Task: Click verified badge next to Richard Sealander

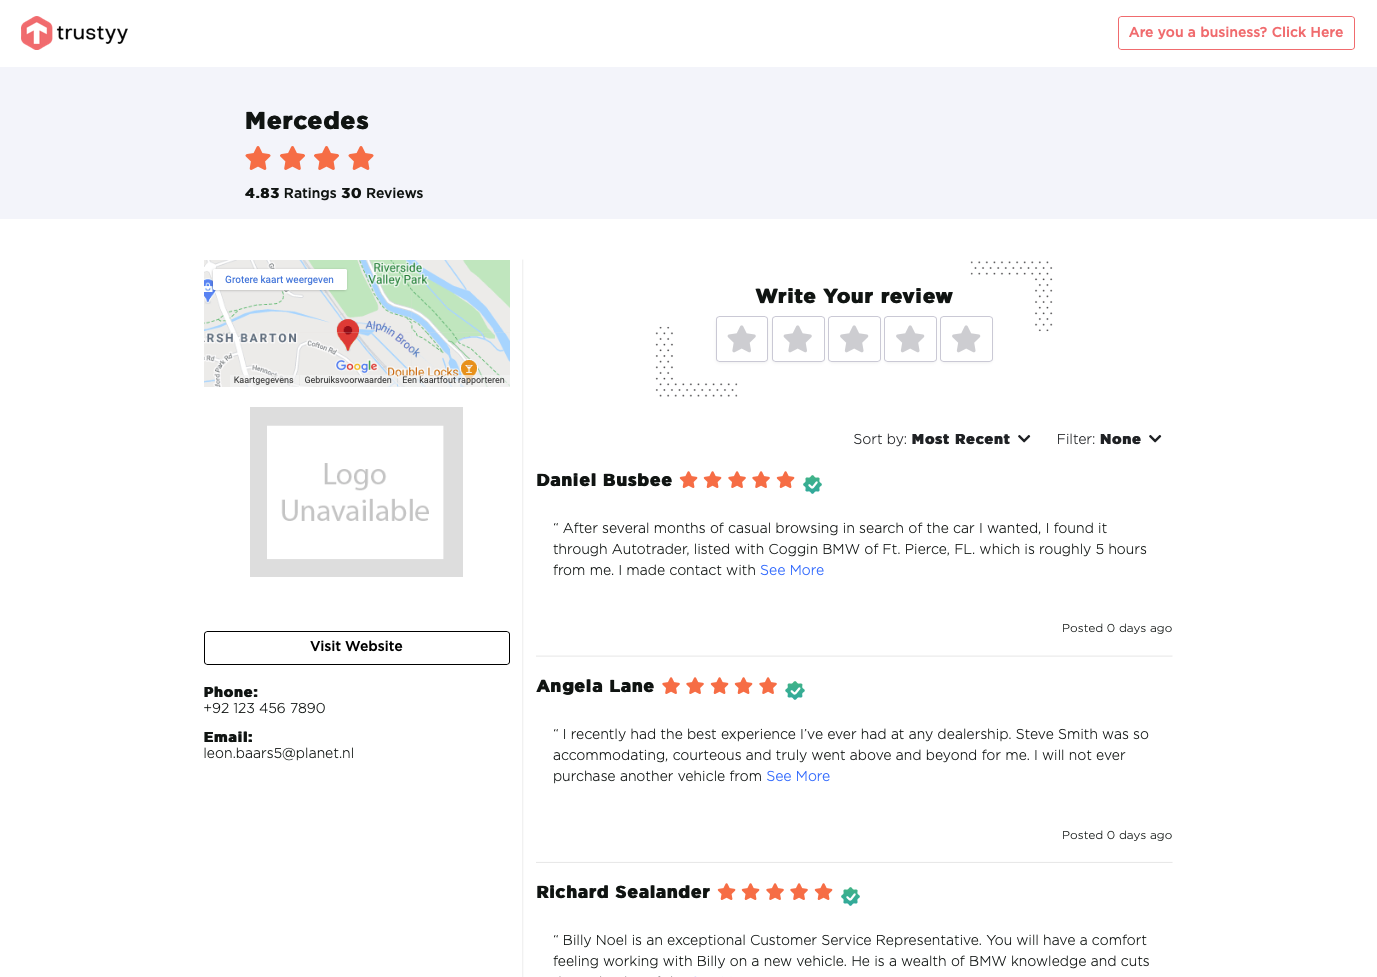Action: point(851,896)
